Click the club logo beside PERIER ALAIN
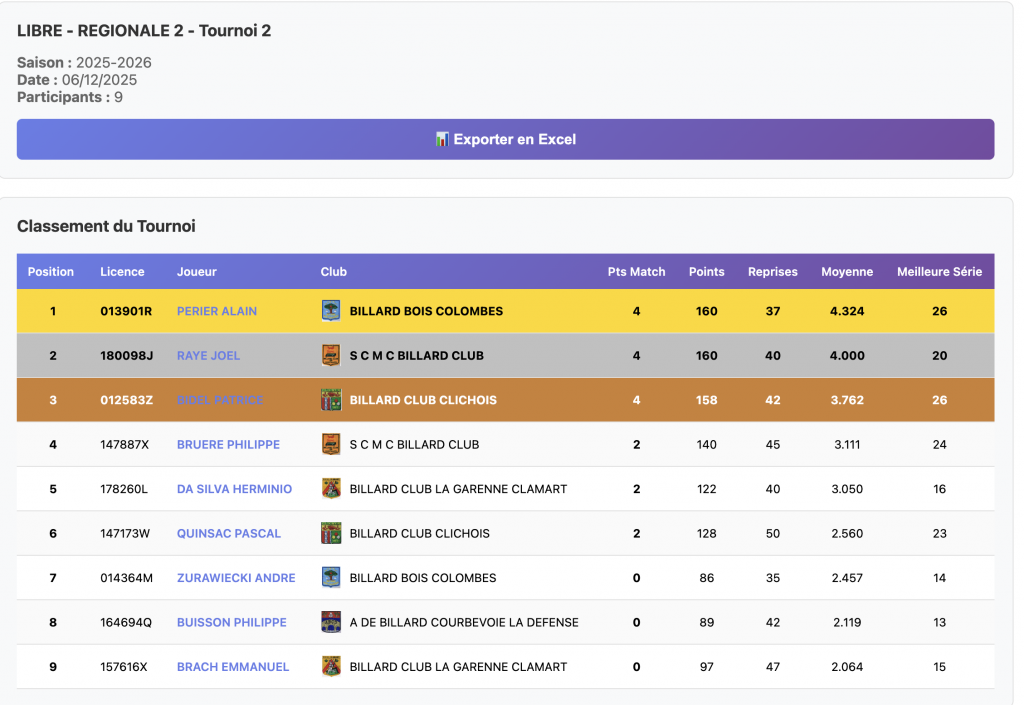1024x705 pixels. click(x=331, y=311)
